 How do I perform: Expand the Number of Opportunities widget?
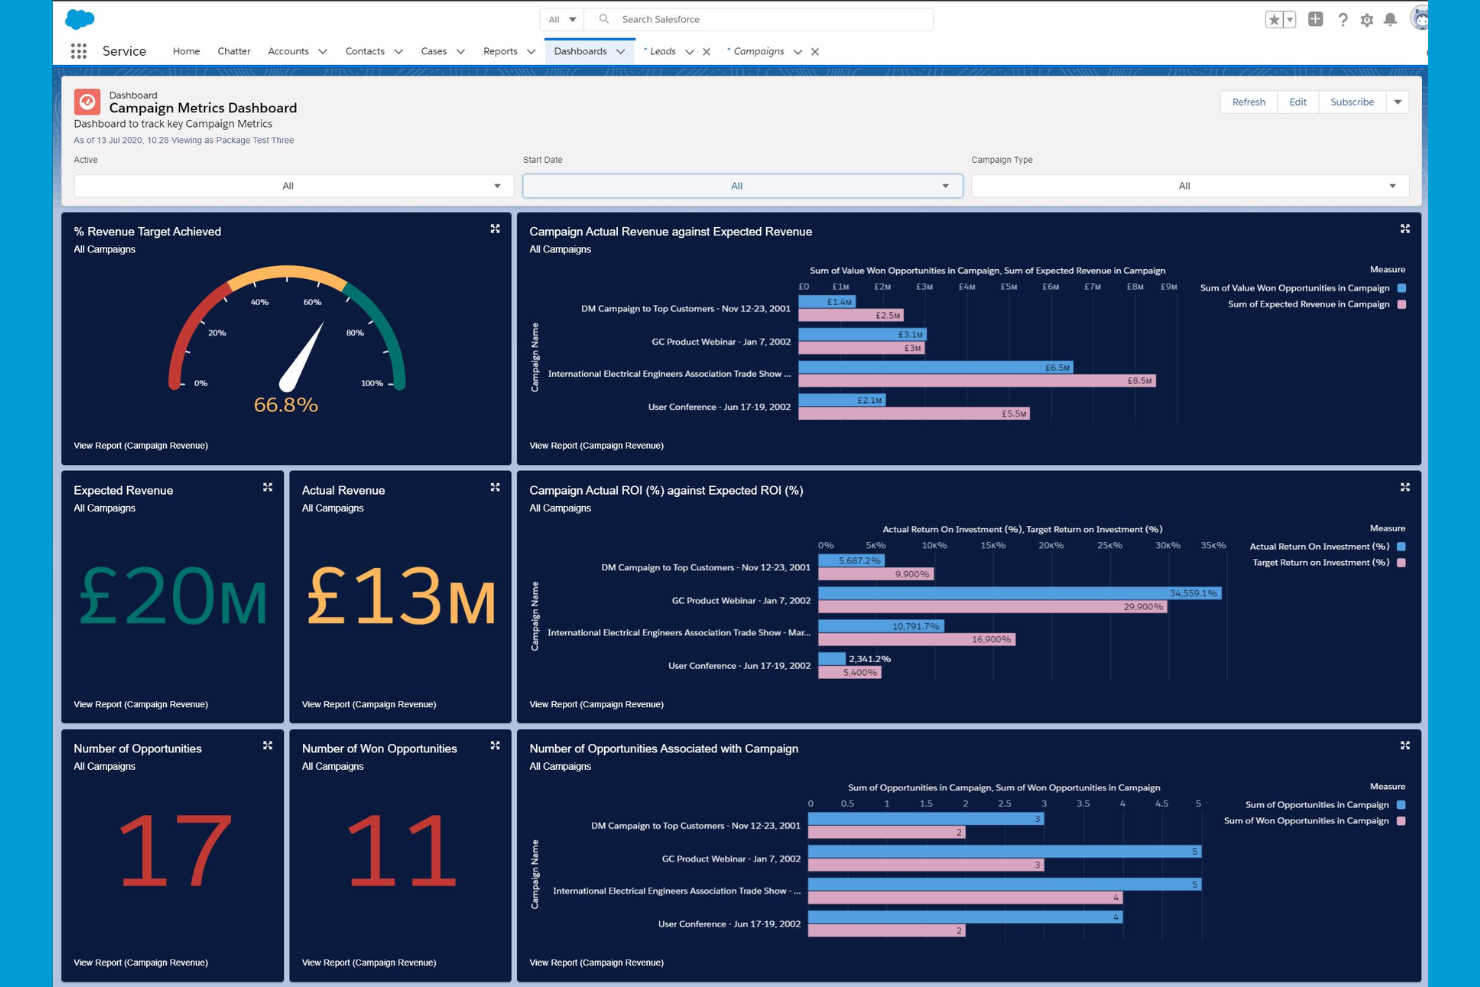click(x=268, y=745)
